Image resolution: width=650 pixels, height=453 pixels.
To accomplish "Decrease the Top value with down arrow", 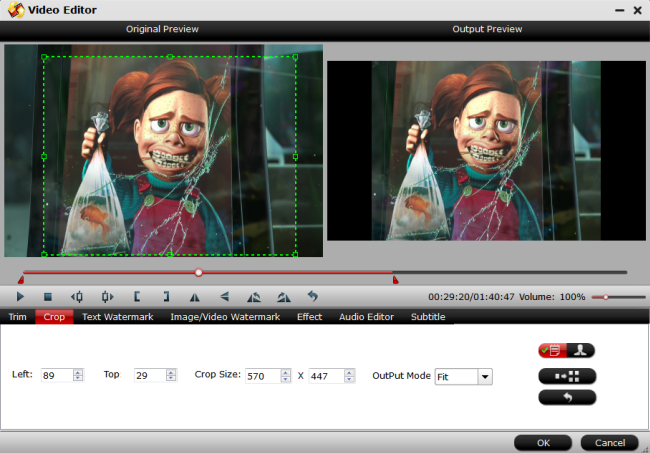I will [171, 378].
